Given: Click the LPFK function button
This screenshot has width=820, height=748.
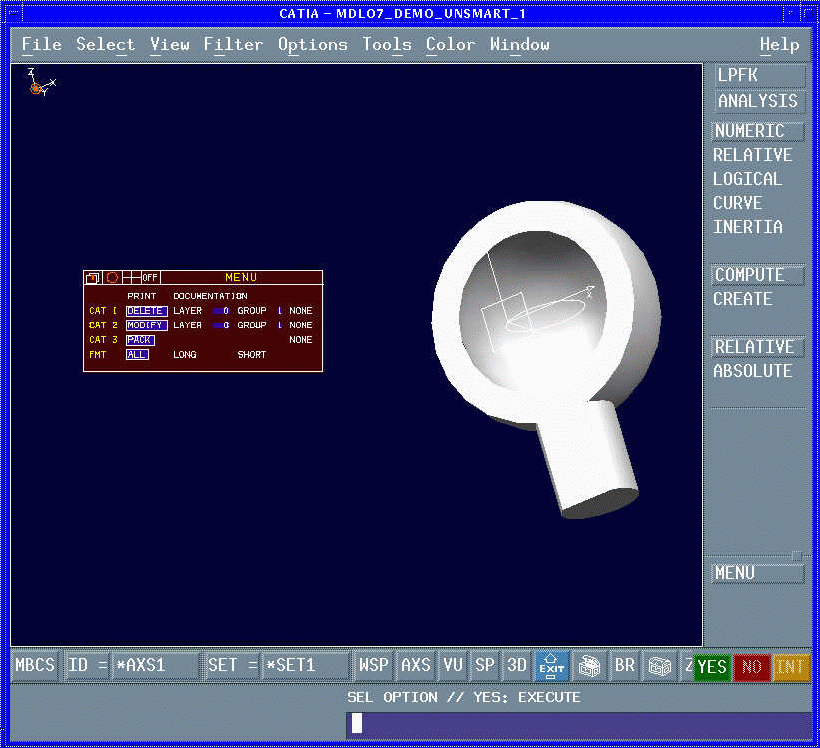Looking at the screenshot, I should click(759, 76).
